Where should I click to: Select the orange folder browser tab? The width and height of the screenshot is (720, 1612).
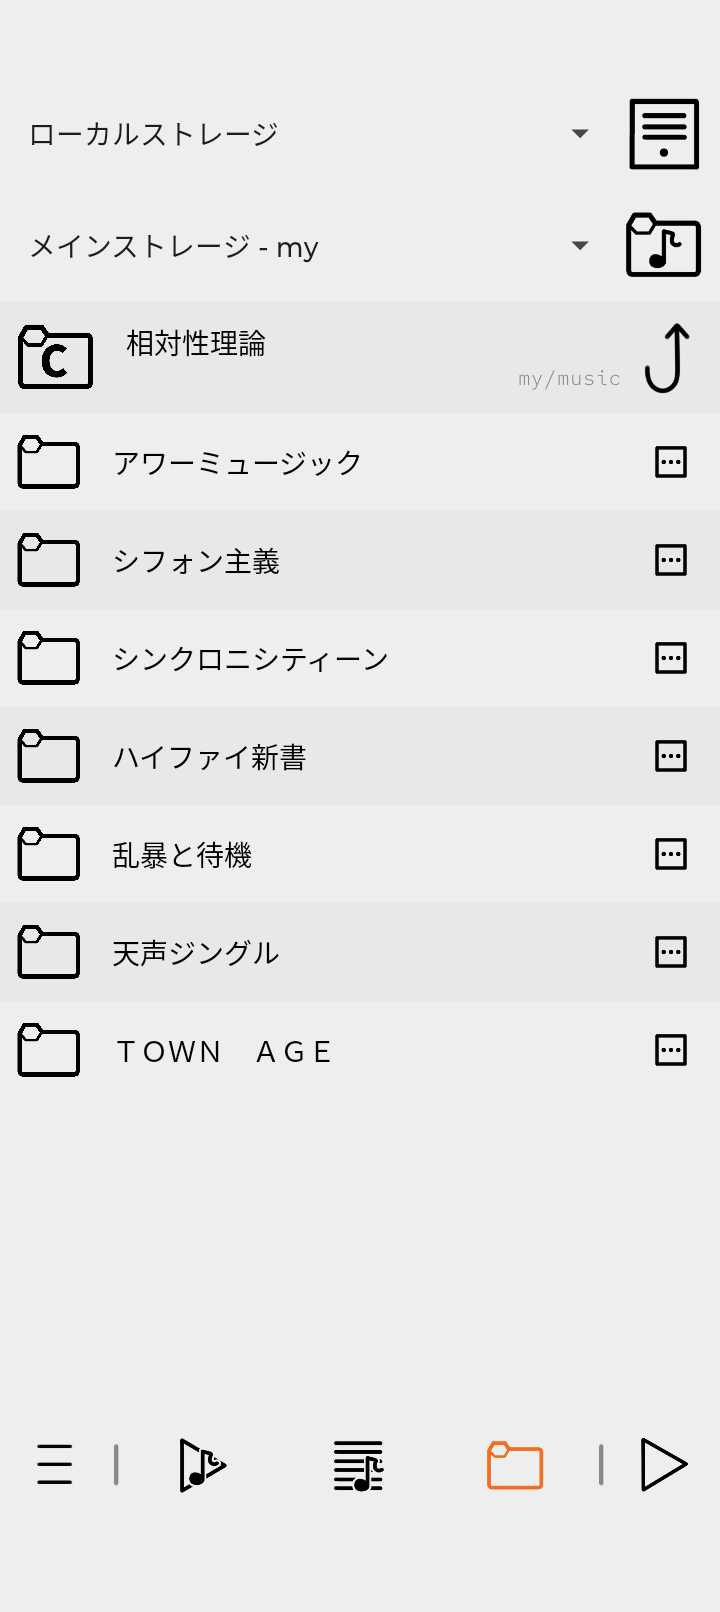(x=515, y=1466)
